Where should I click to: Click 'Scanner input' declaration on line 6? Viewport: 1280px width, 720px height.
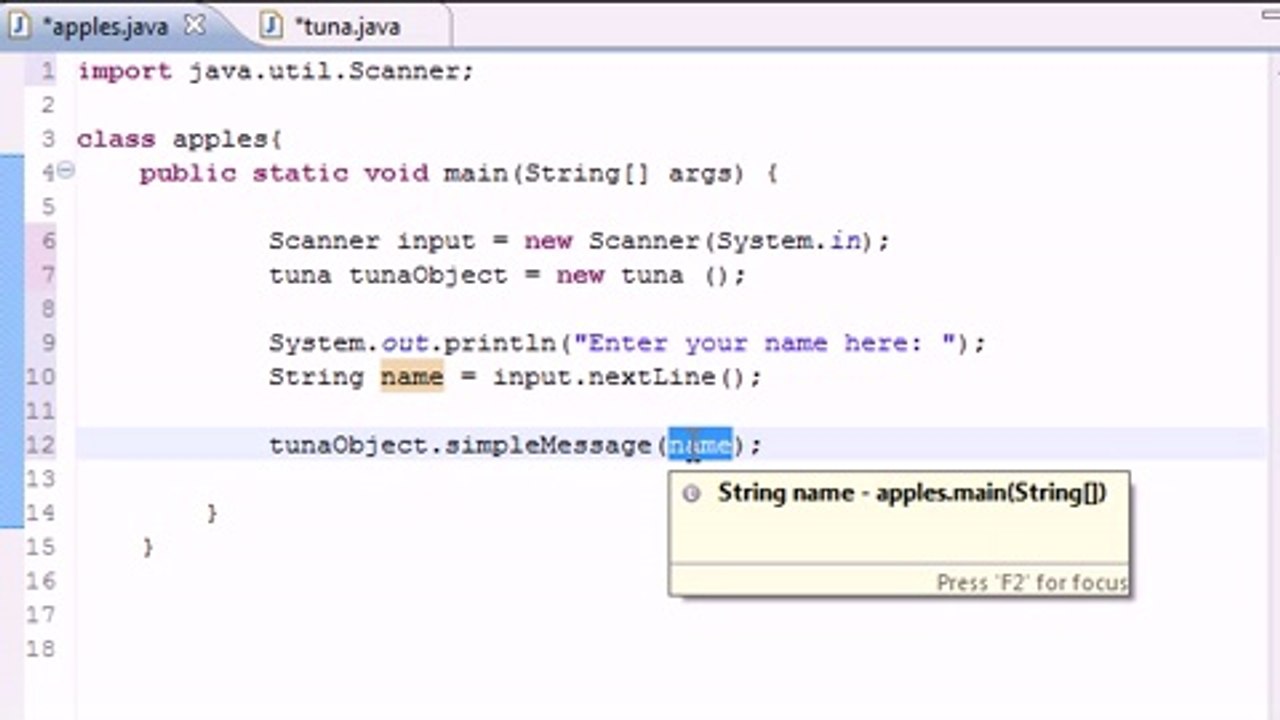click(371, 241)
